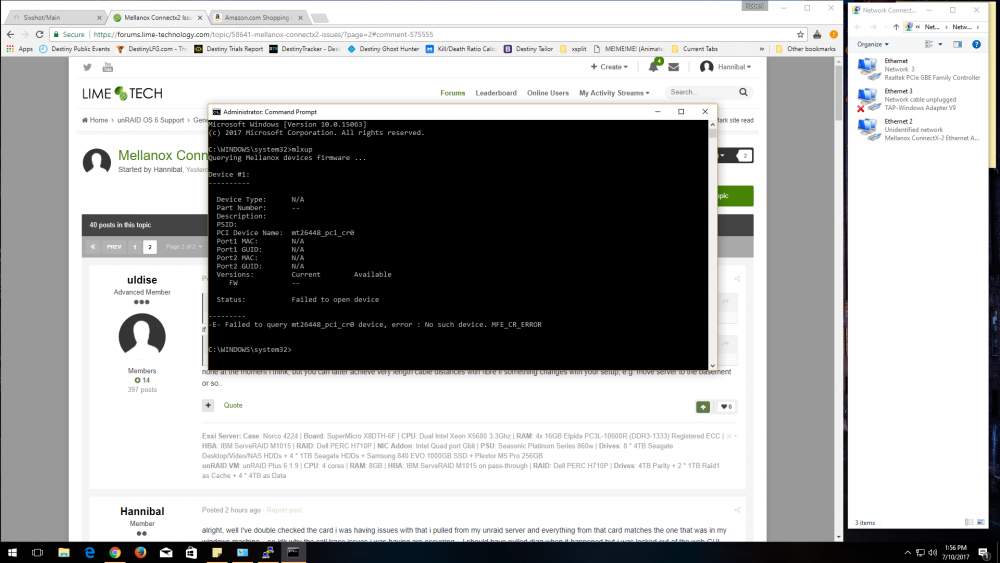Open Task View on the taskbar

tap(38, 553)
